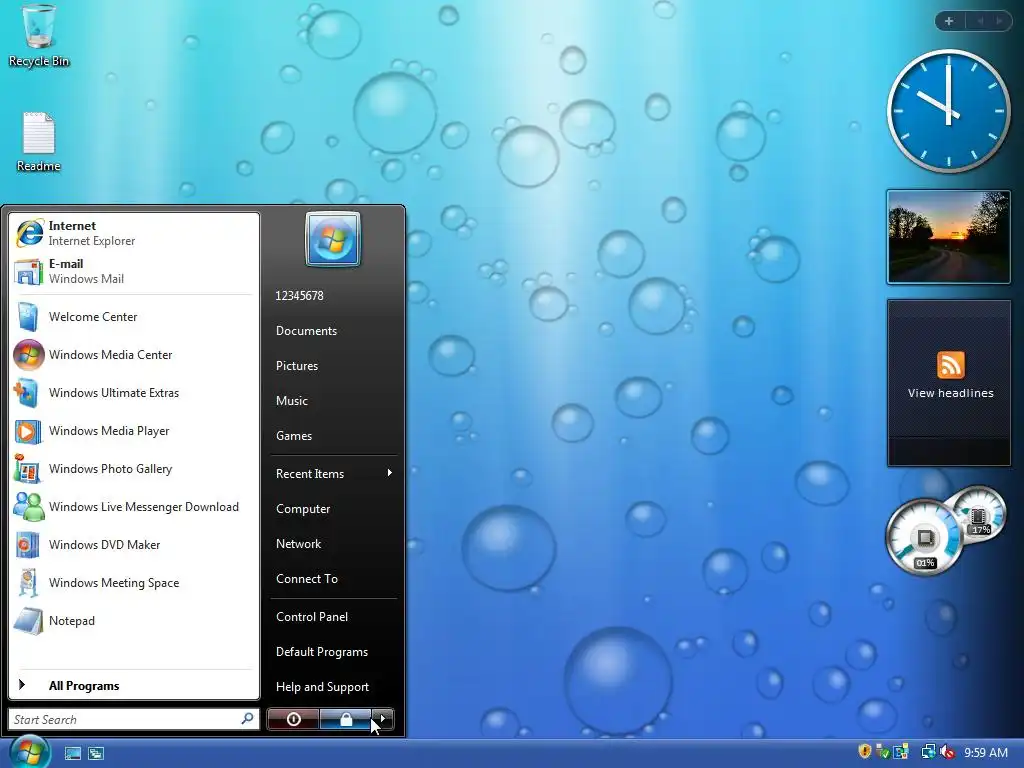Open Documents from Start menu
Image resolution: width=1024 pixels, height=768 pixels.
333,330
